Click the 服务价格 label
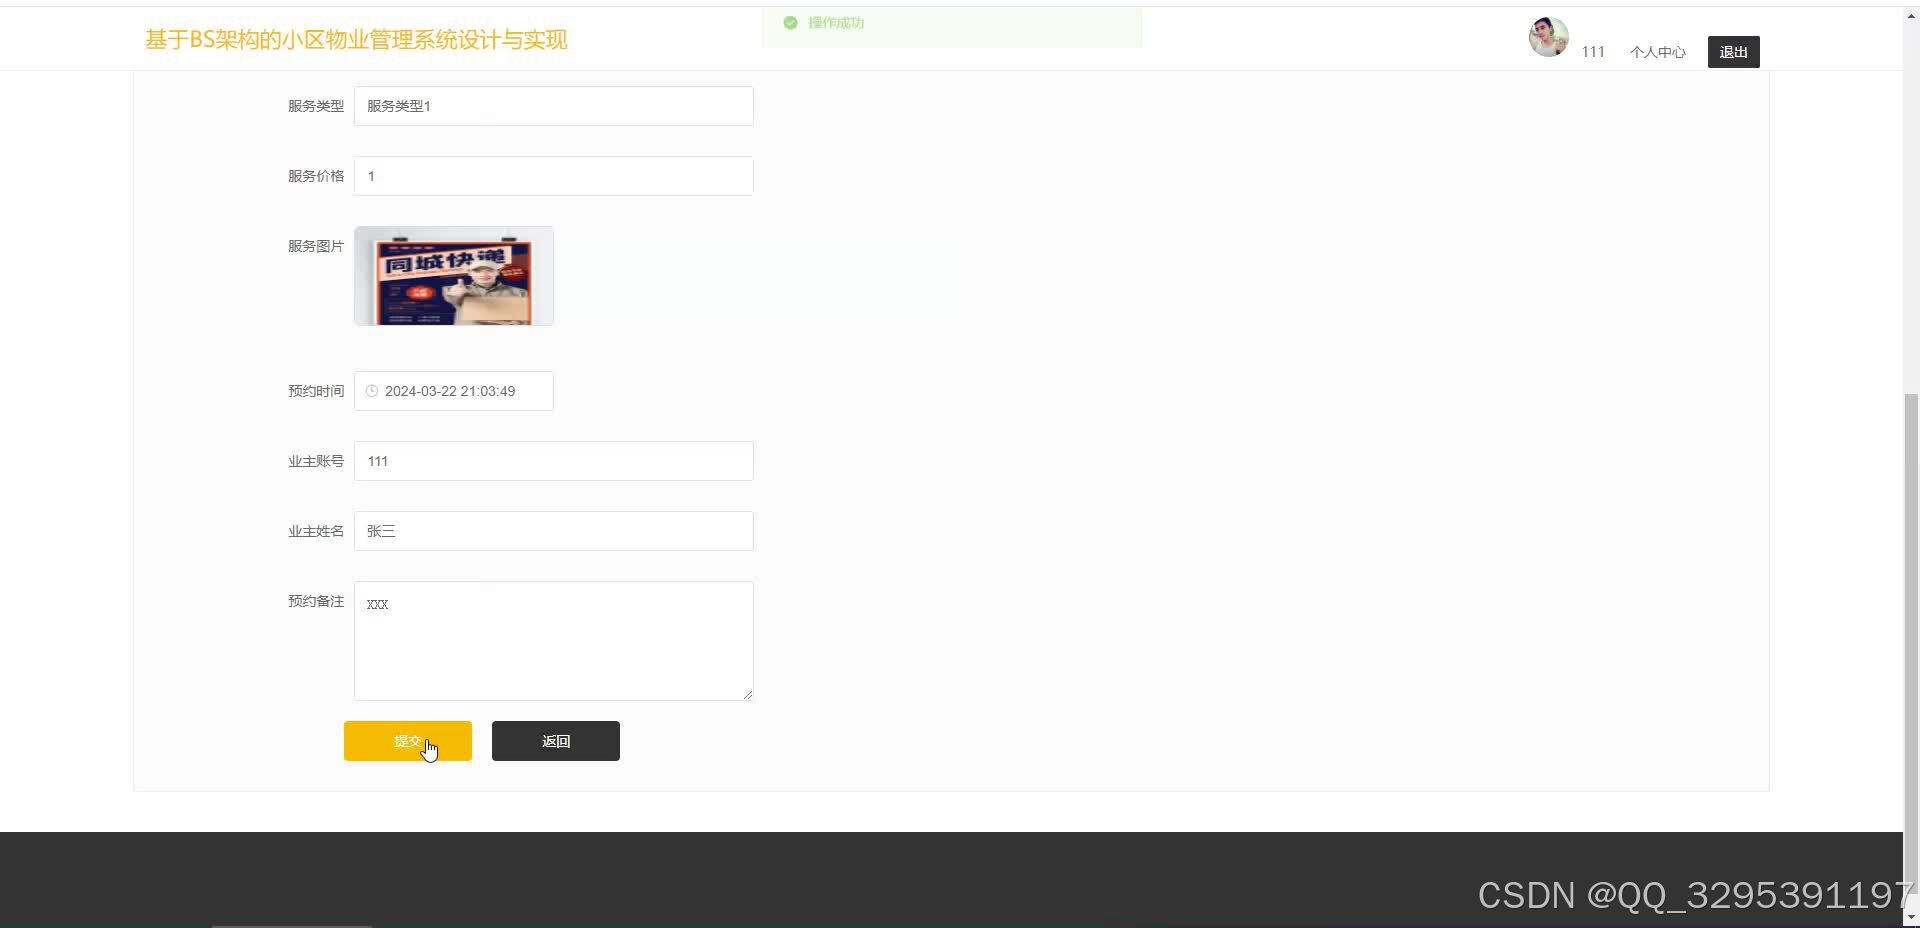The width and height of the screenshot is (1920, 928). (x=316, y=176)
